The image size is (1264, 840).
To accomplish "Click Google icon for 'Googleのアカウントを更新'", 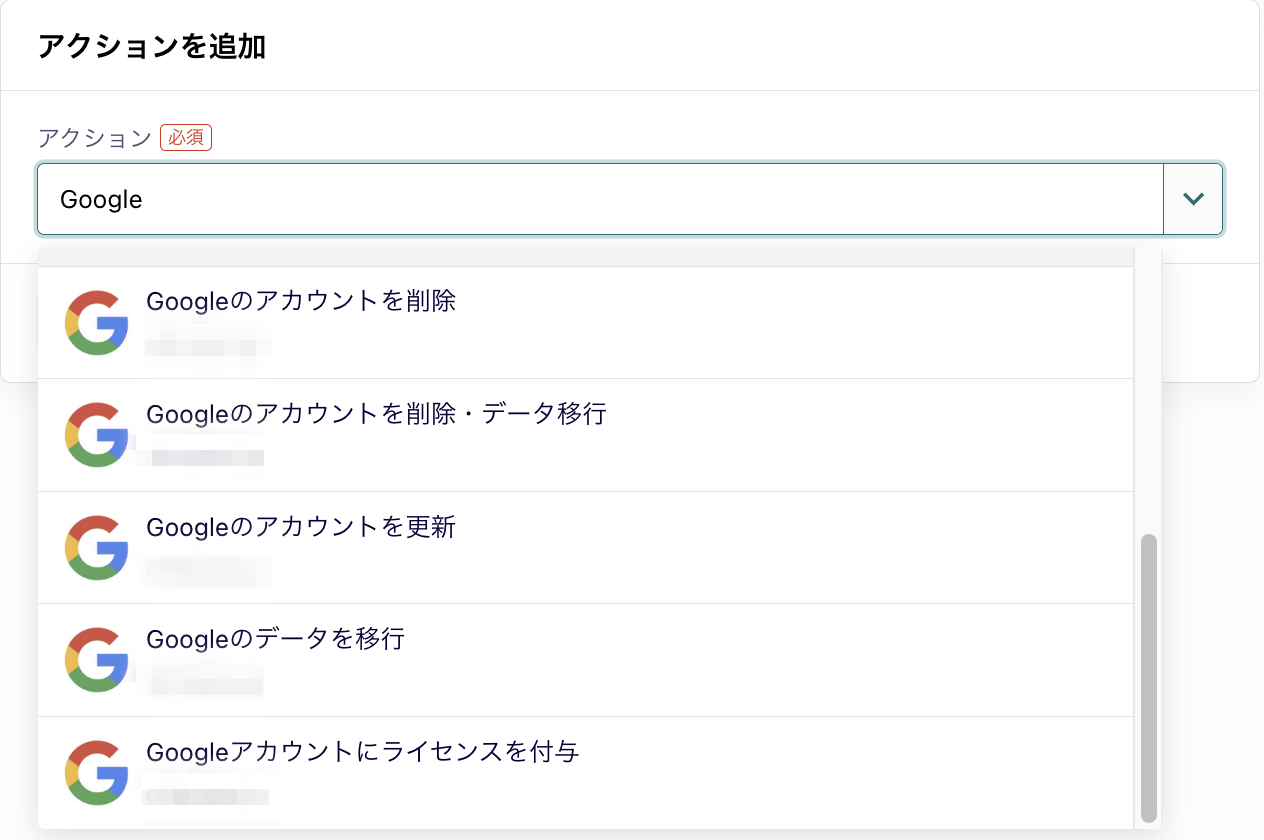I will click(x=96, y=547).
